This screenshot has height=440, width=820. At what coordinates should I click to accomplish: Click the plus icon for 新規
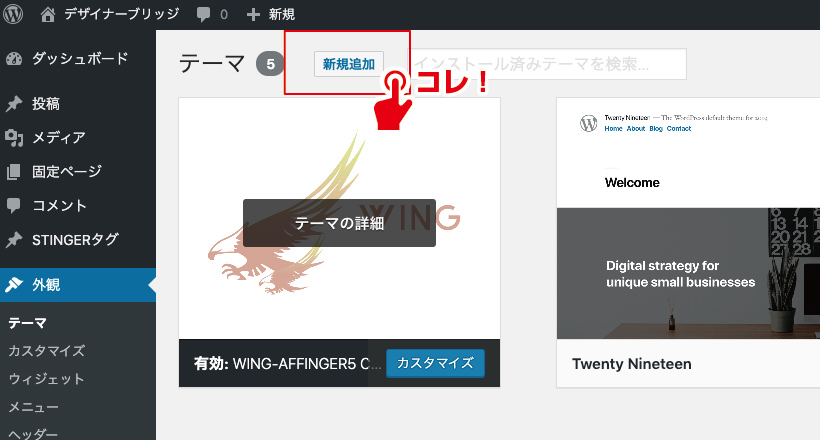click(x=253, y=15)
